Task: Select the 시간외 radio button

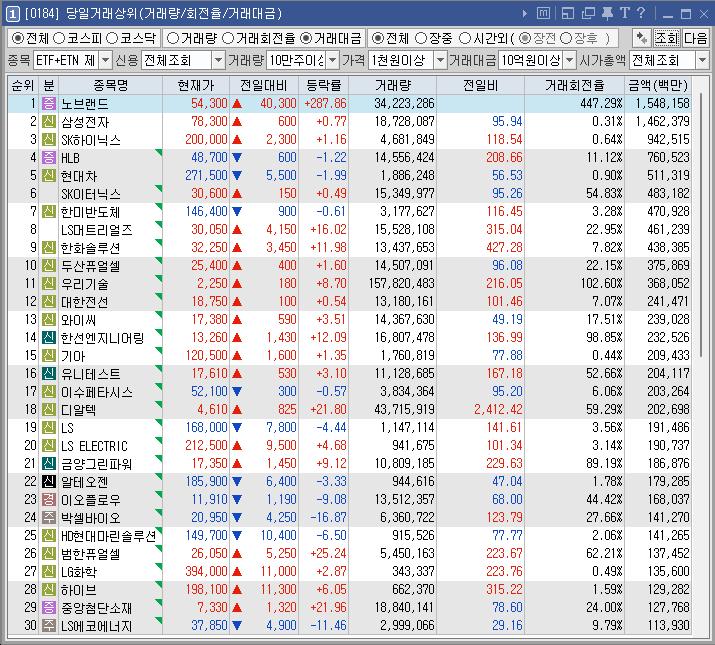Action: (x=464, y=38)
